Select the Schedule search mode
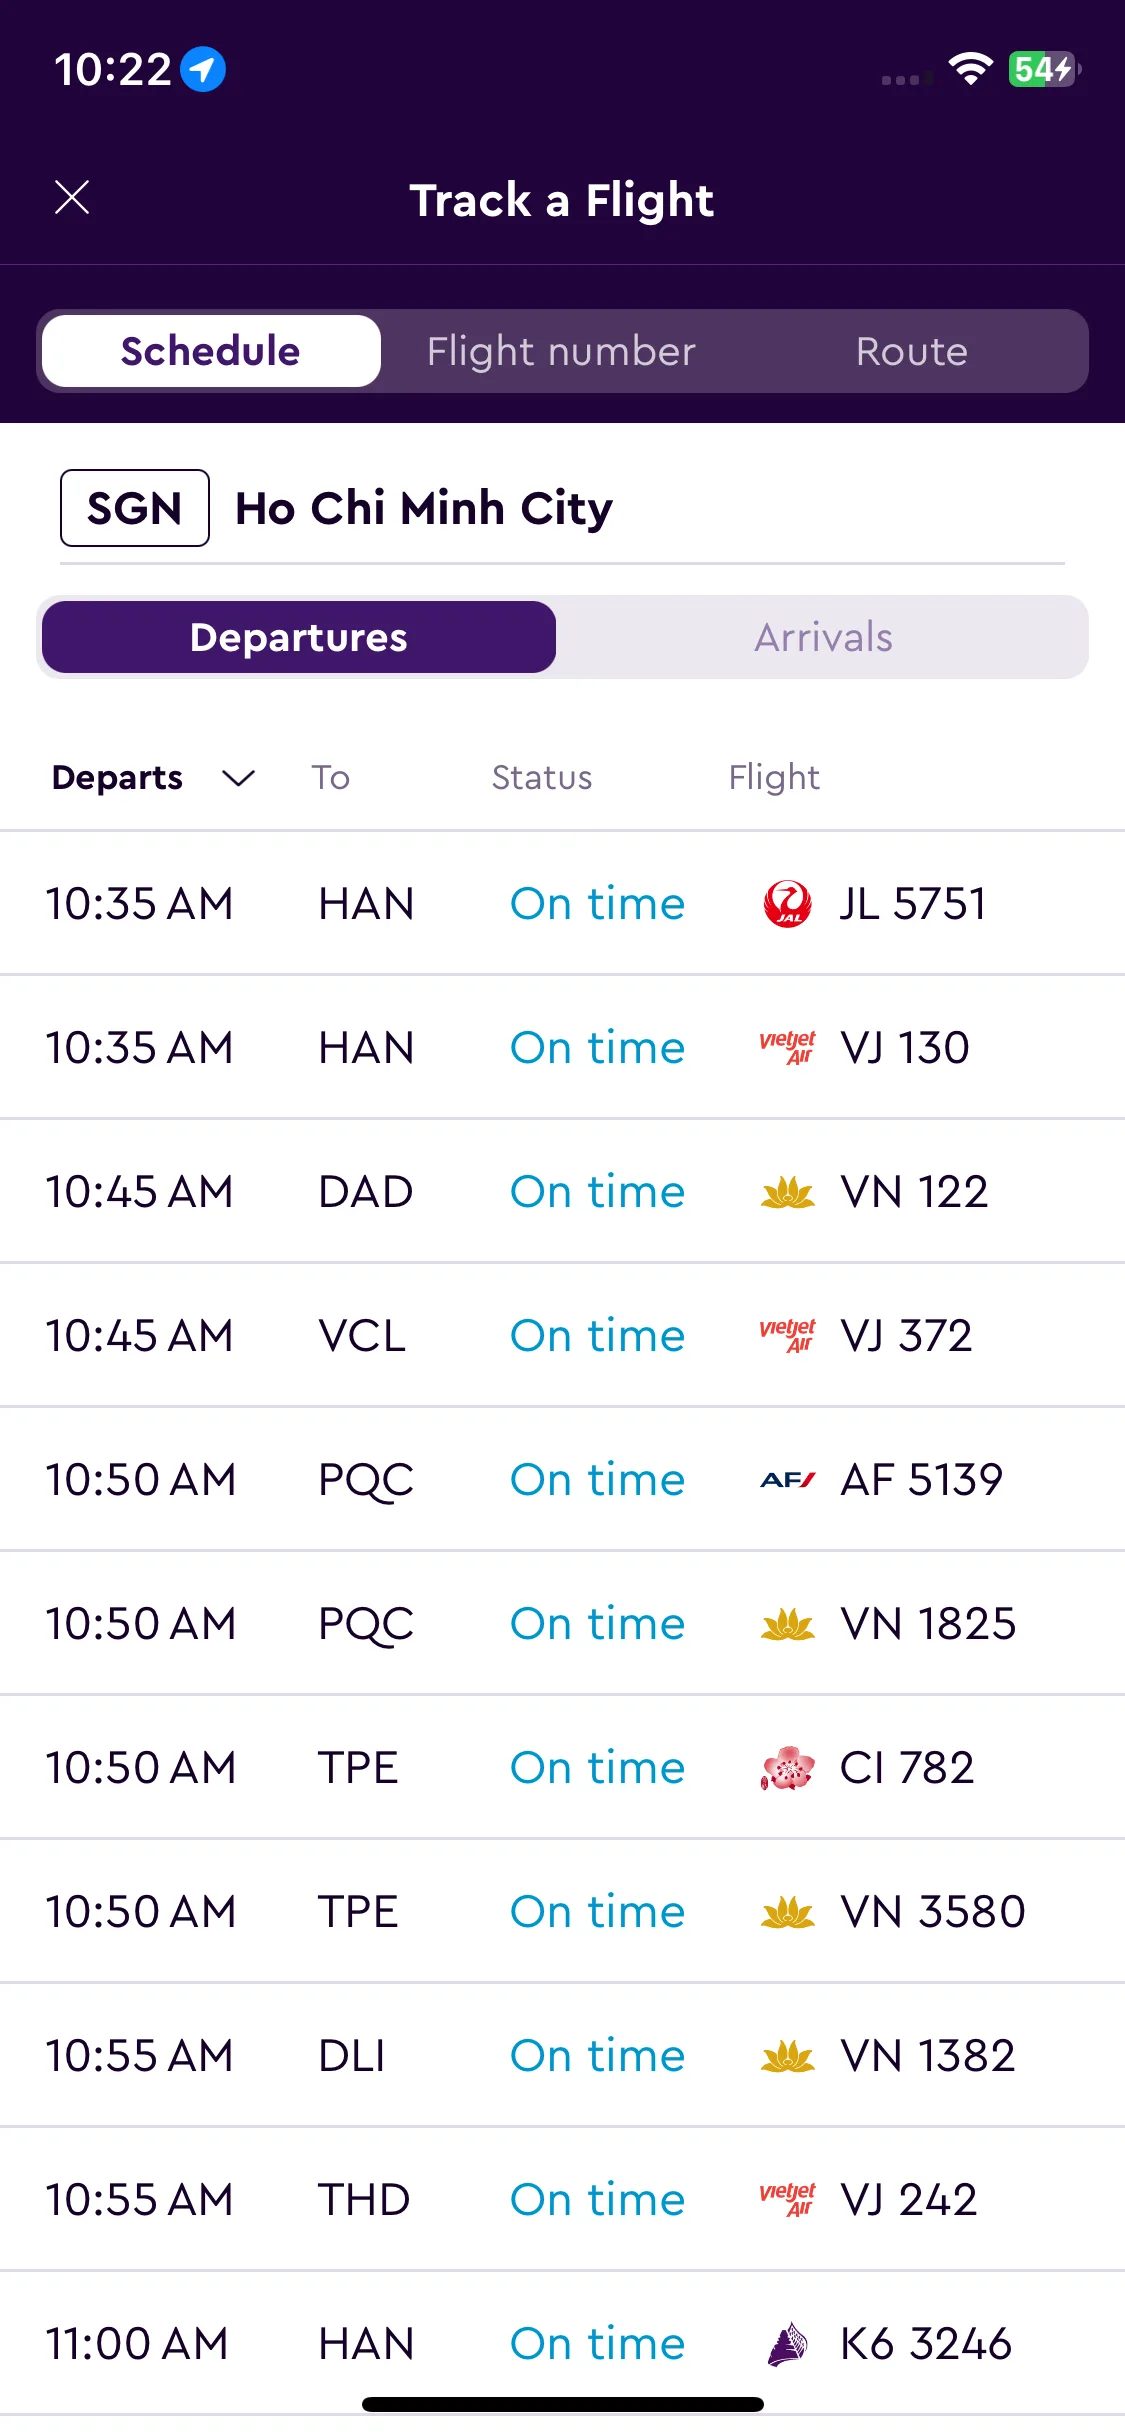The width and height of the screenshot is (1125, 2436). 211,351
